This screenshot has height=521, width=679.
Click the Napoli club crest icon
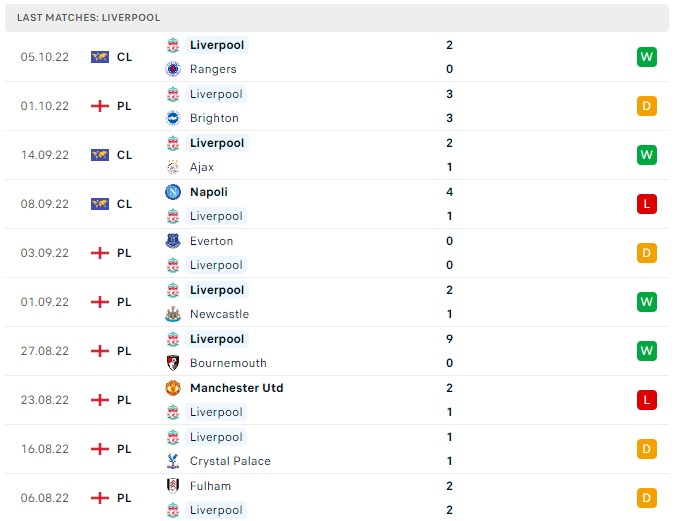coord(173,192)
